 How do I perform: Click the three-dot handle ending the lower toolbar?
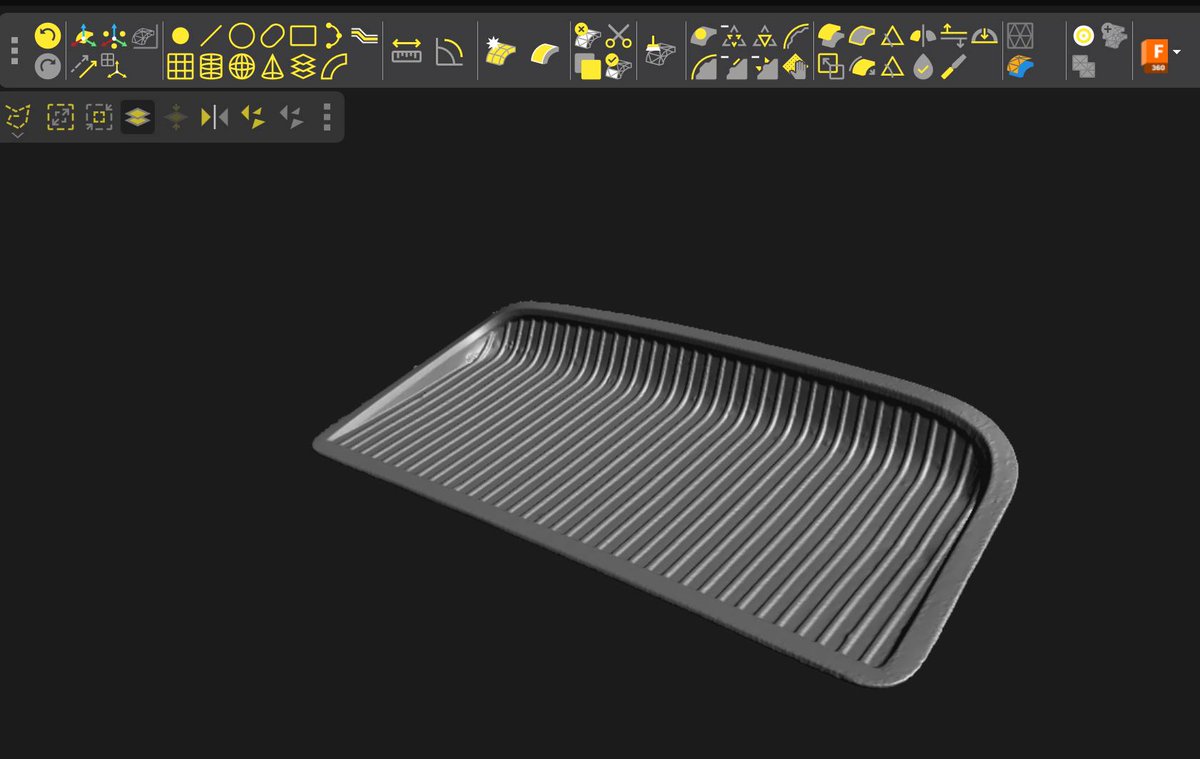[327, 117]
